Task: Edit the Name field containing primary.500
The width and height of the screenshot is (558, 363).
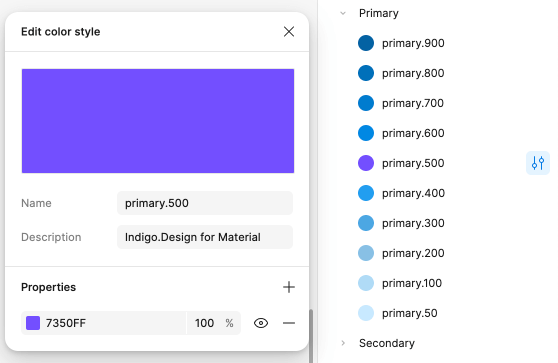Action: 205,203
